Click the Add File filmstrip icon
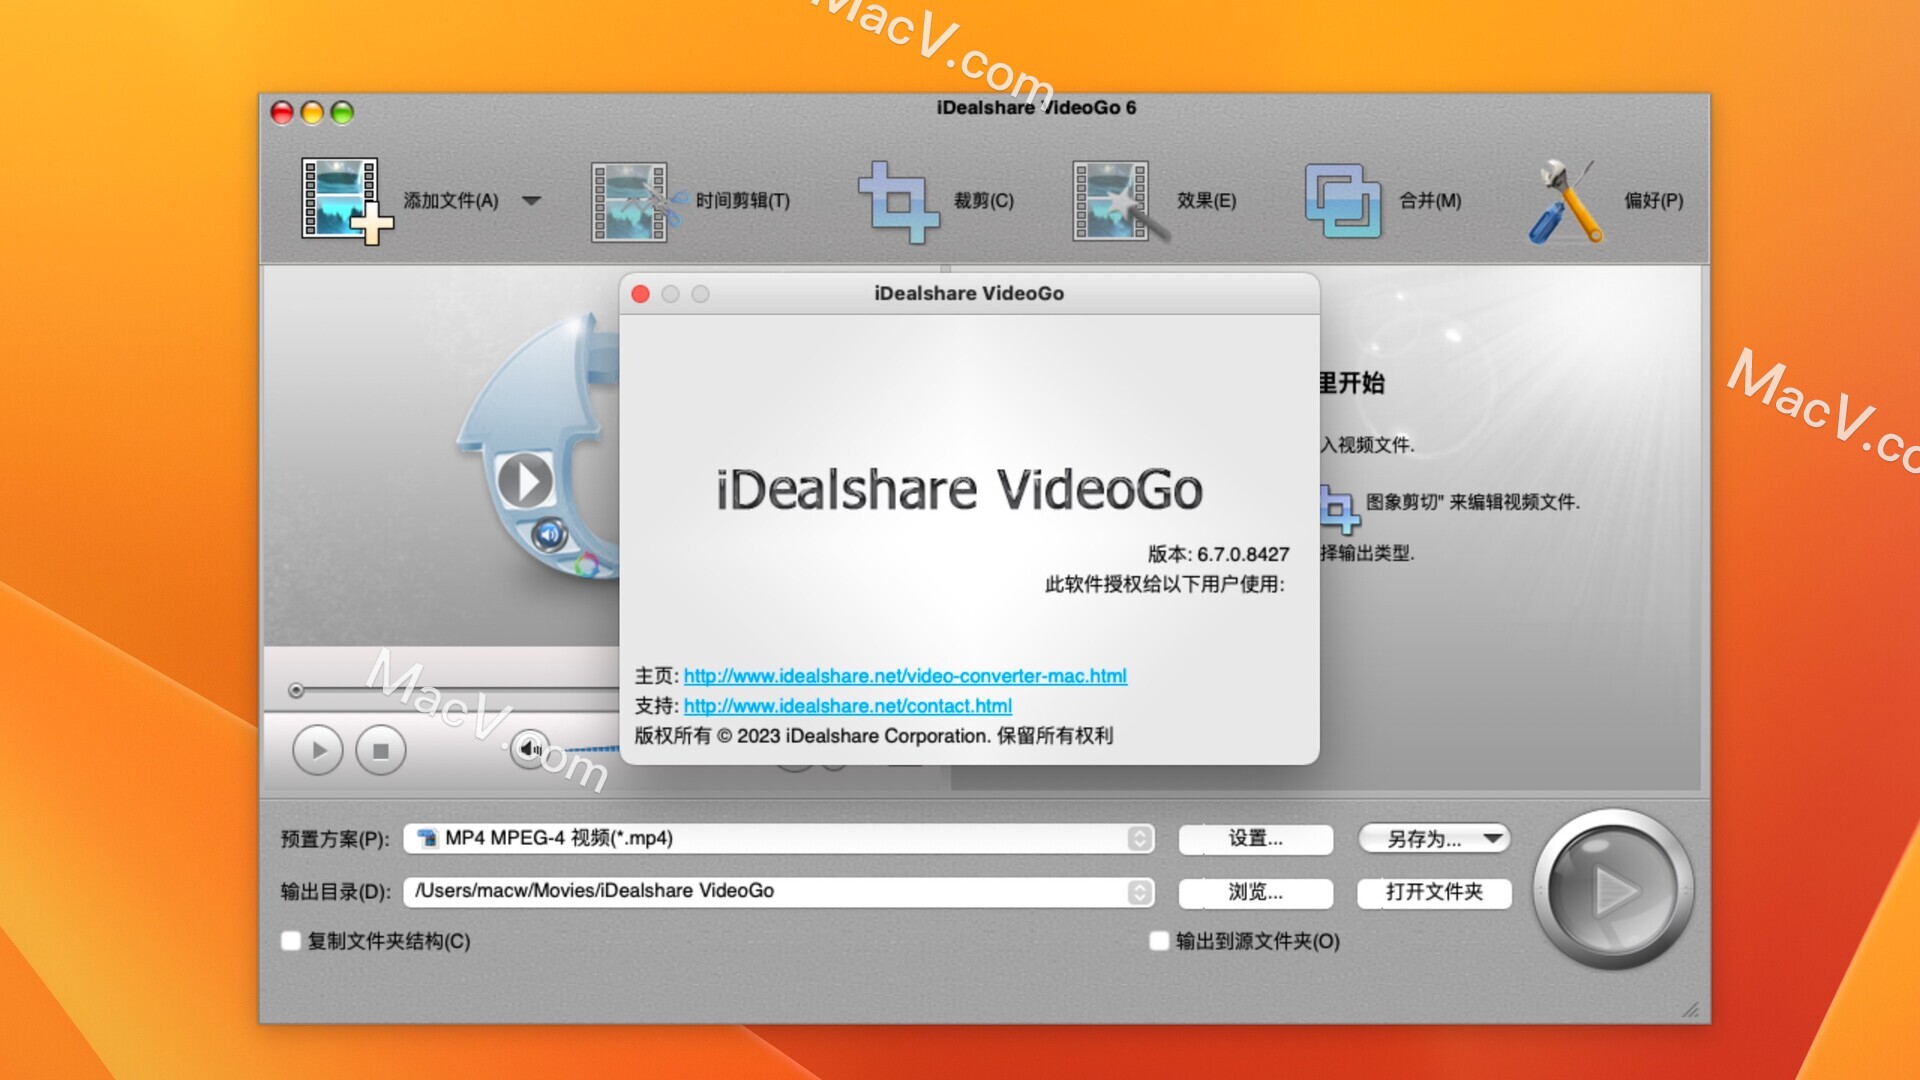Viewport: 1920px width, 1080px height. tap(346, 200)
